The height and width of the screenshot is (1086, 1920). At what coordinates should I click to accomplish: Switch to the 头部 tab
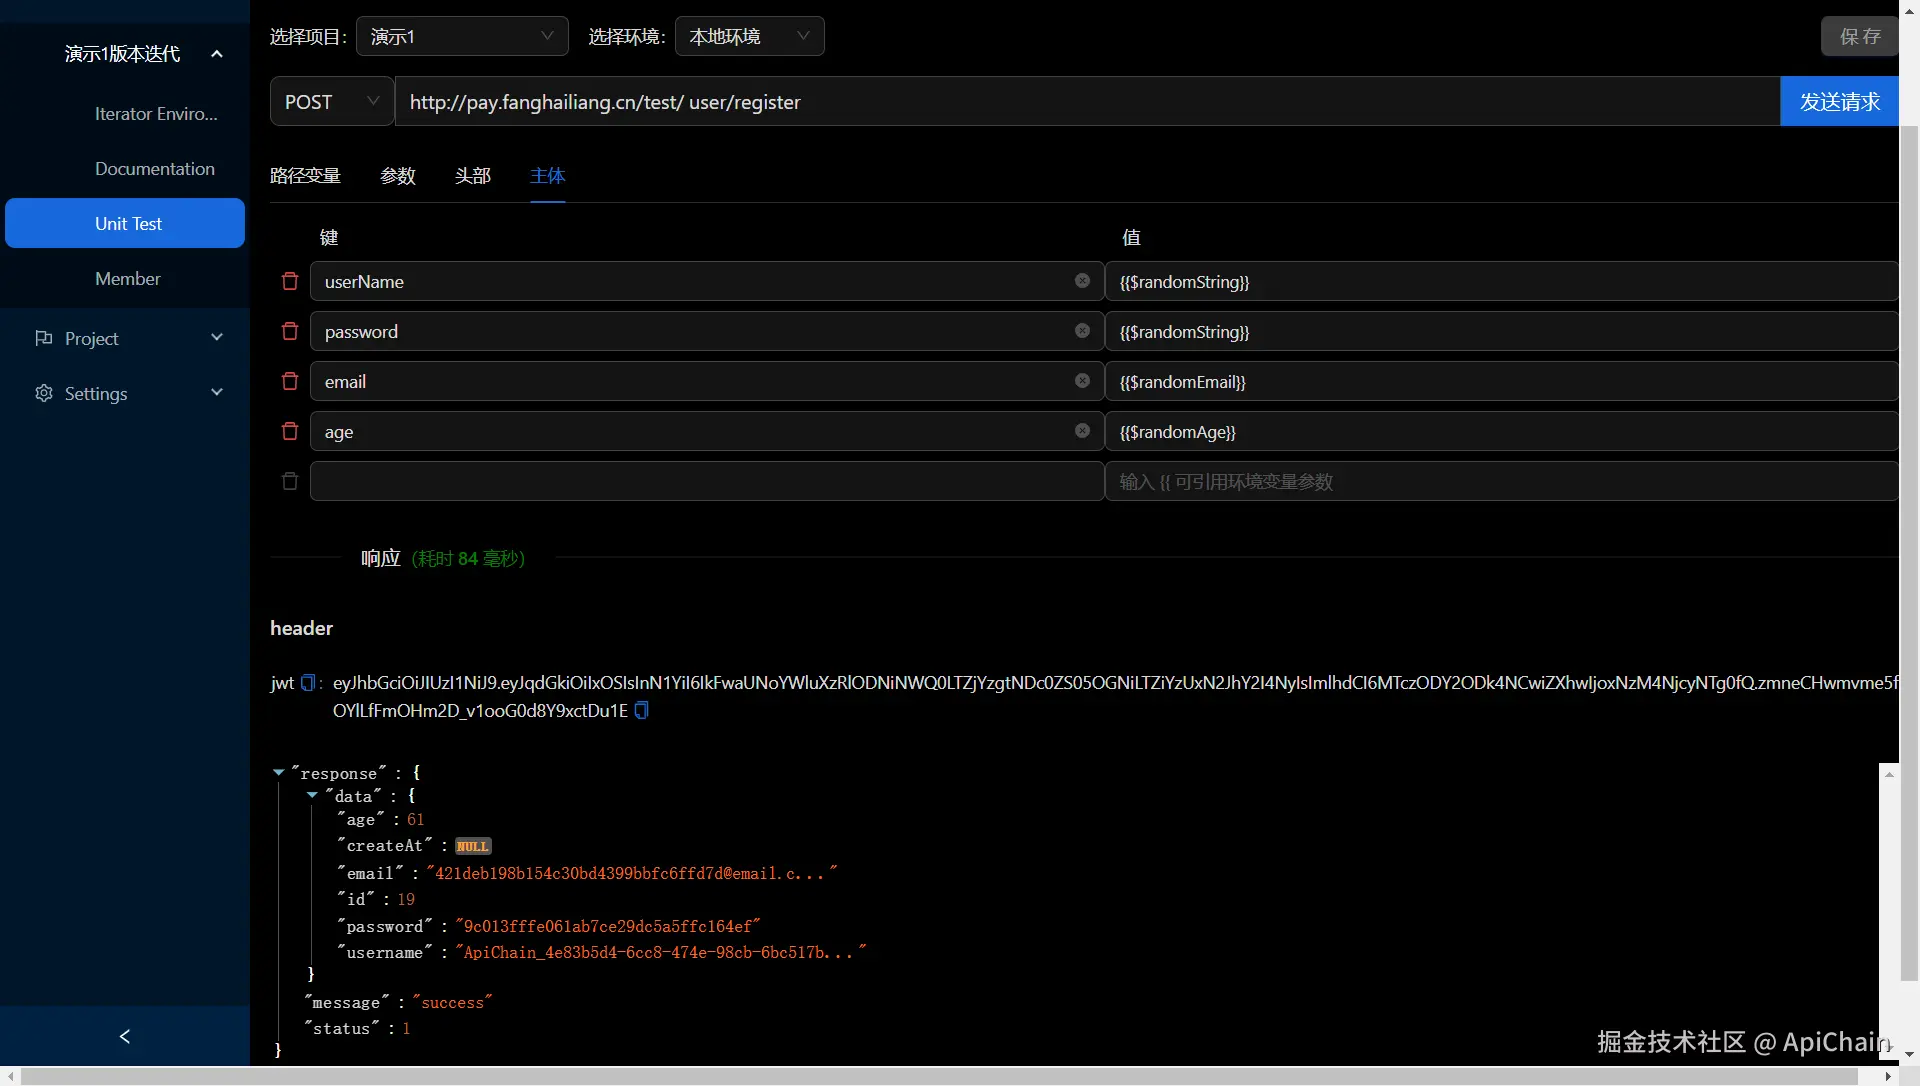[472, 176]
